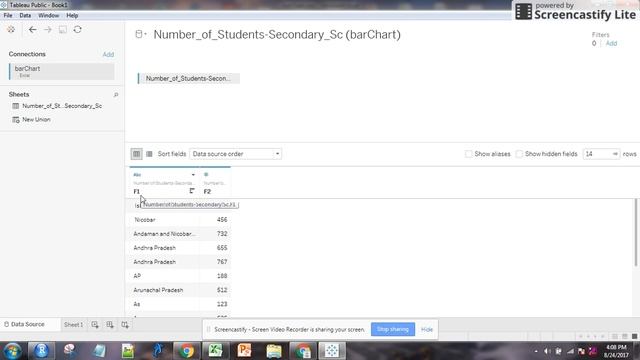
Task: Show hidden system tray icons arrow
Action: 536,351
